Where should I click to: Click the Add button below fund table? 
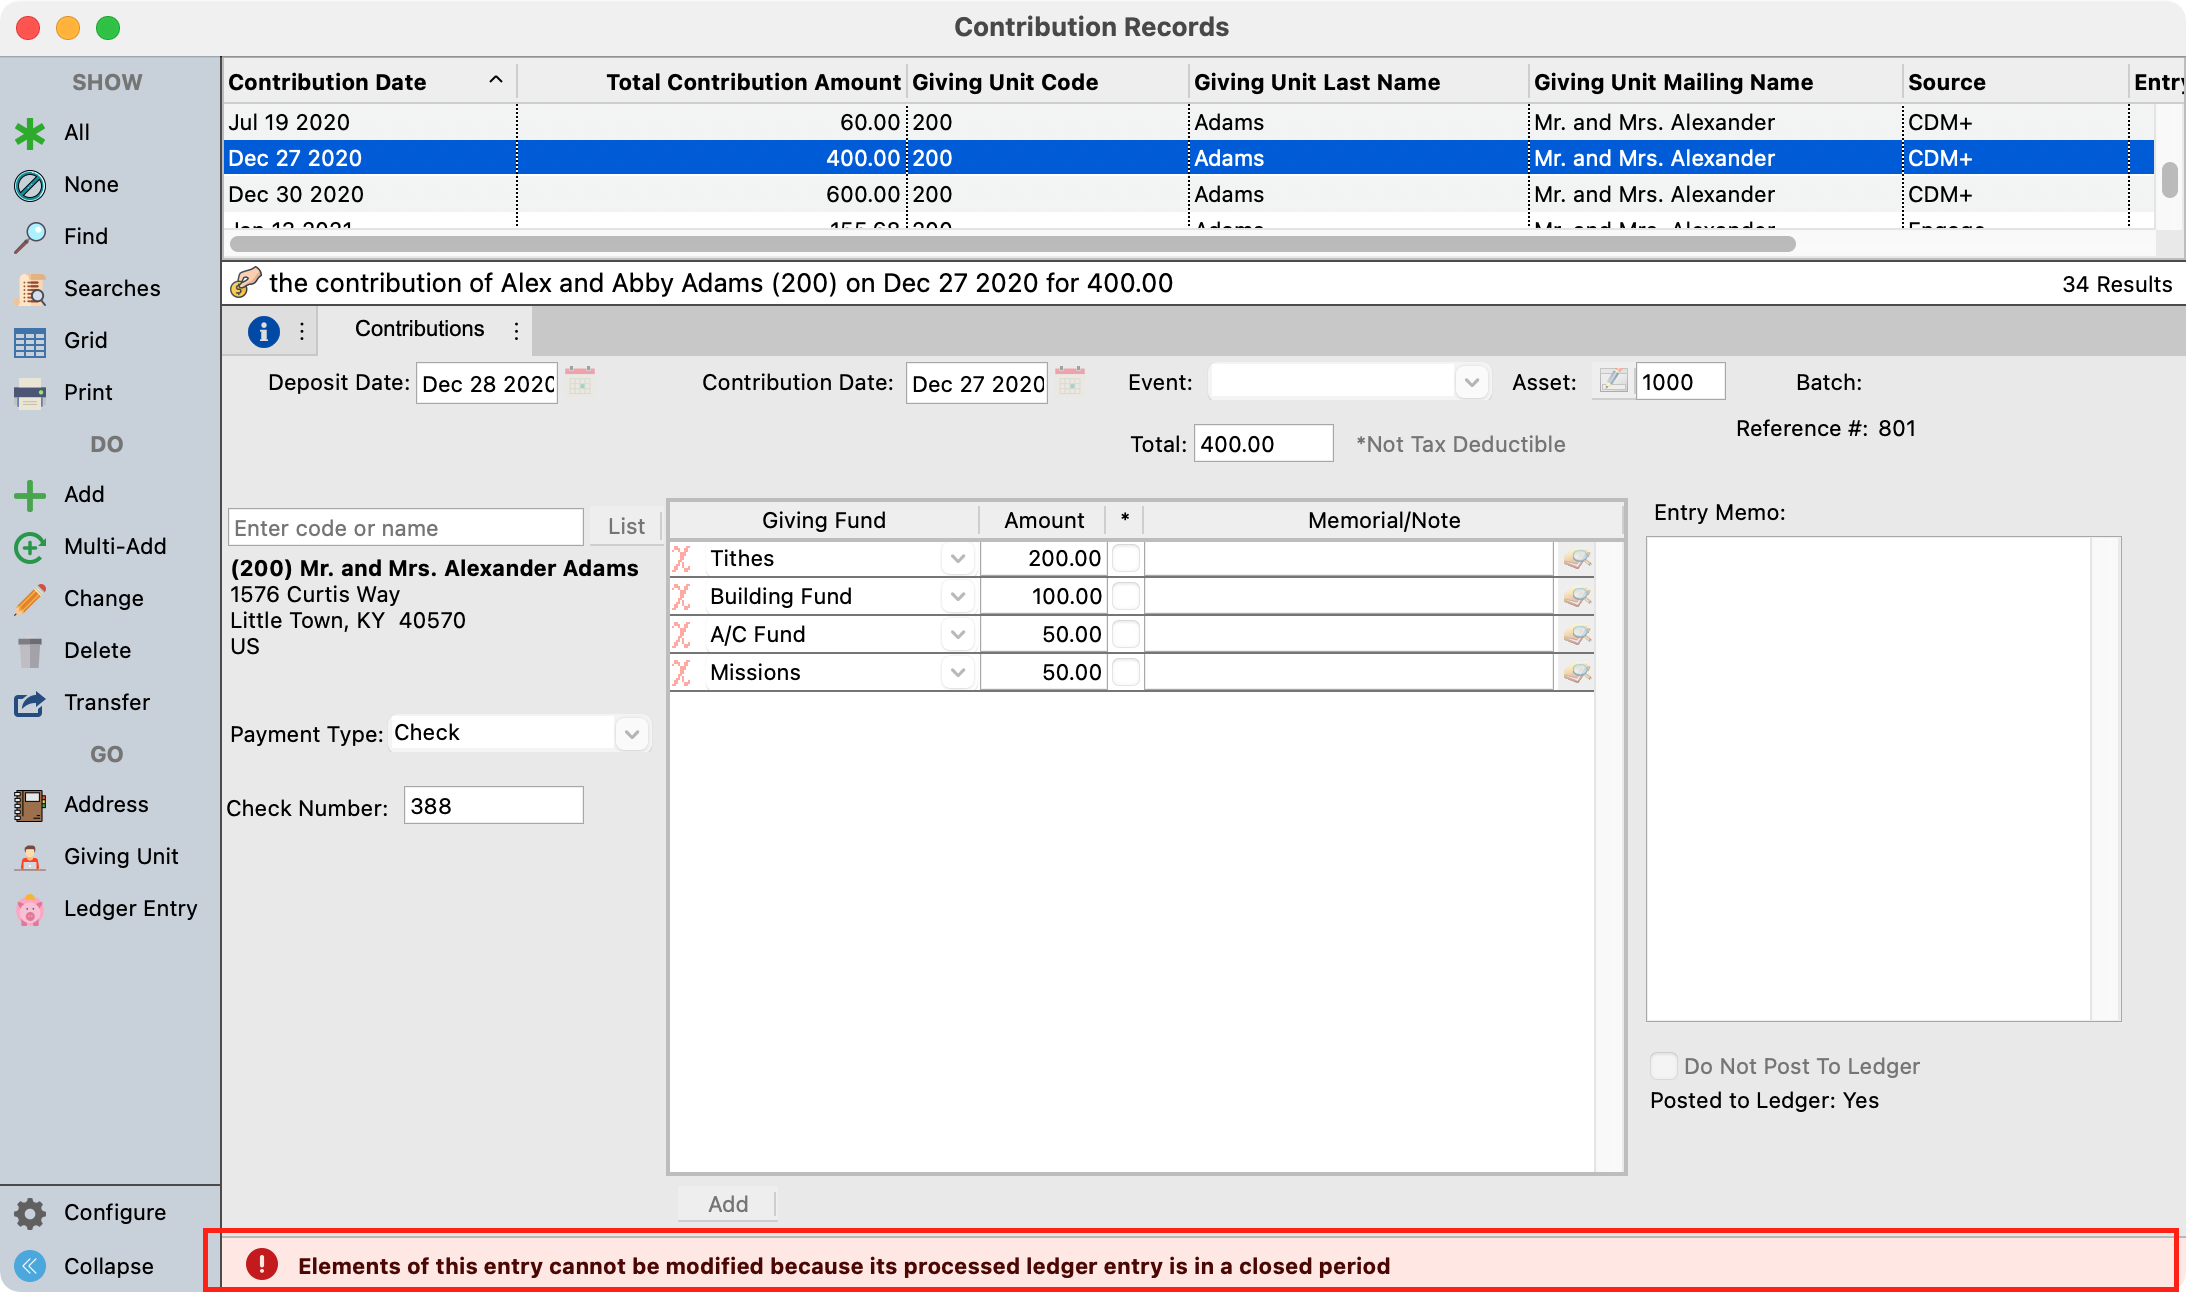click(x=727, y=1204)
